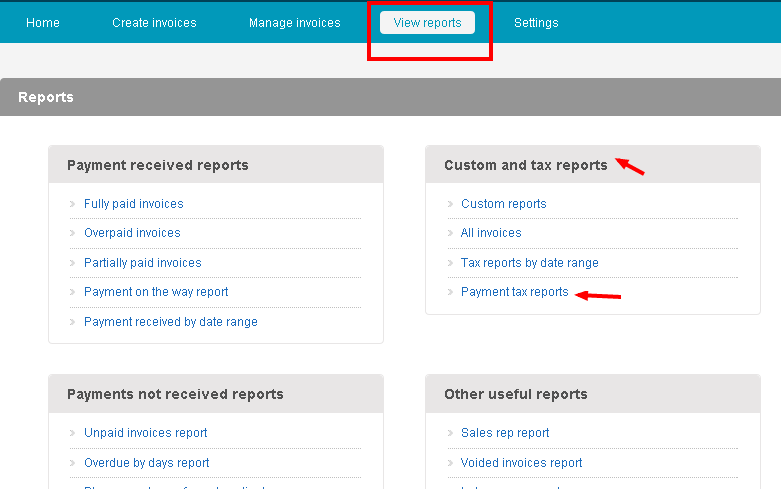The image size is (781, 489).
Task: Click Custom and tax reports heading
Action: [x=525, y=165]
